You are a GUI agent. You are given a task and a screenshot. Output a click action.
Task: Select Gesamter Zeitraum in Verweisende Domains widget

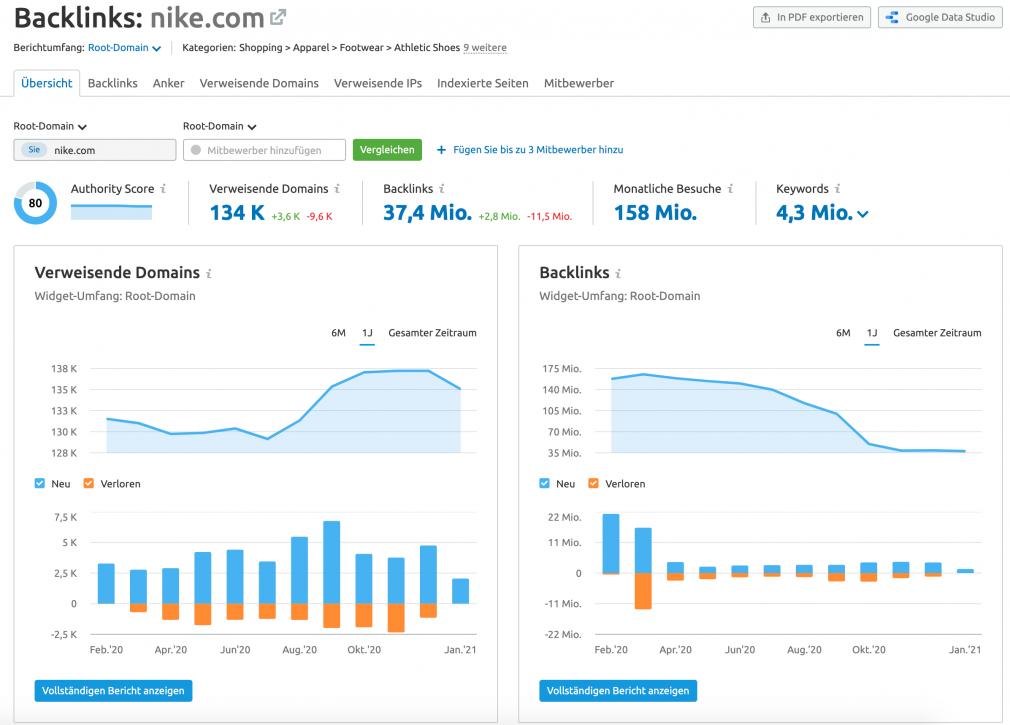(x=432, y=333)
